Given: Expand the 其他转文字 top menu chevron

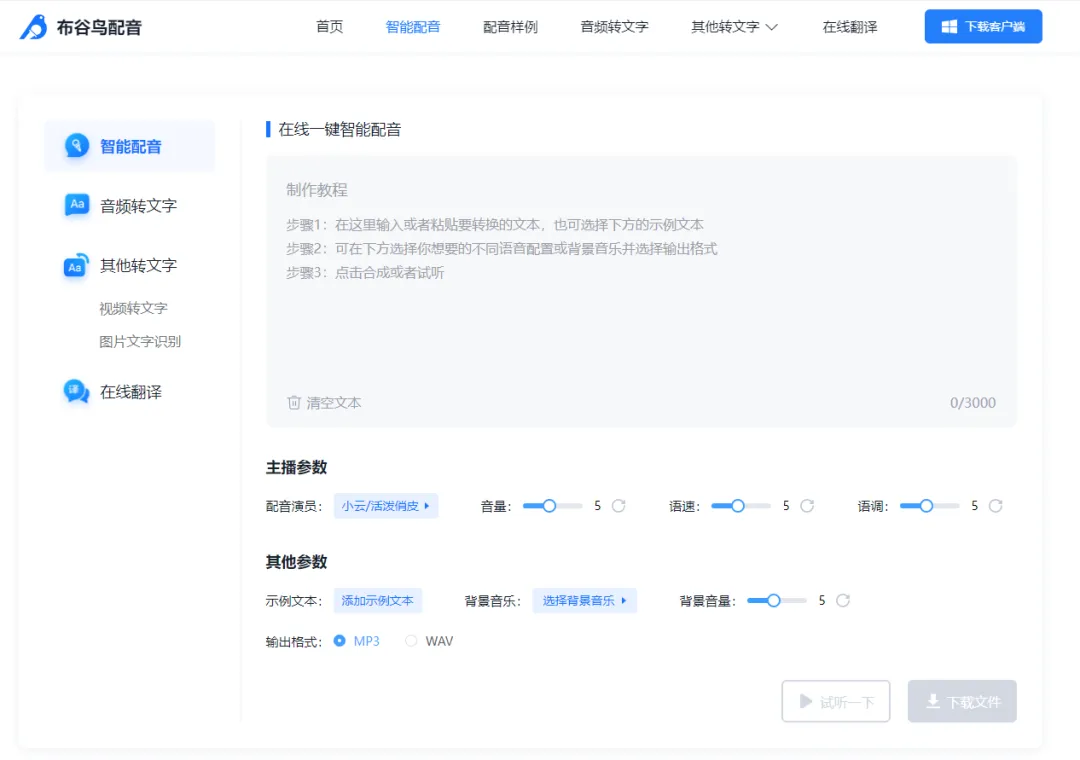Looking at the screenshot, I should (771, 27).
